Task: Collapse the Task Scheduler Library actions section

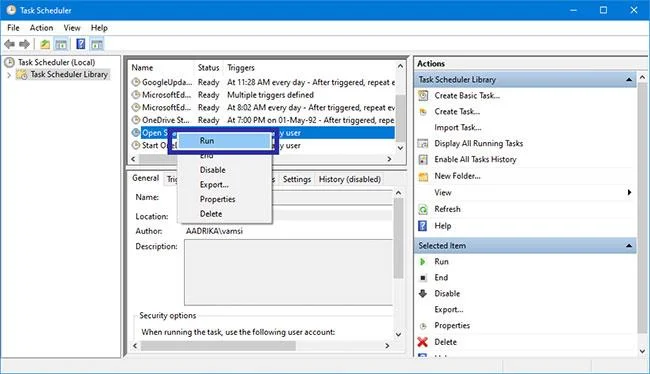Action: [629, 80]
